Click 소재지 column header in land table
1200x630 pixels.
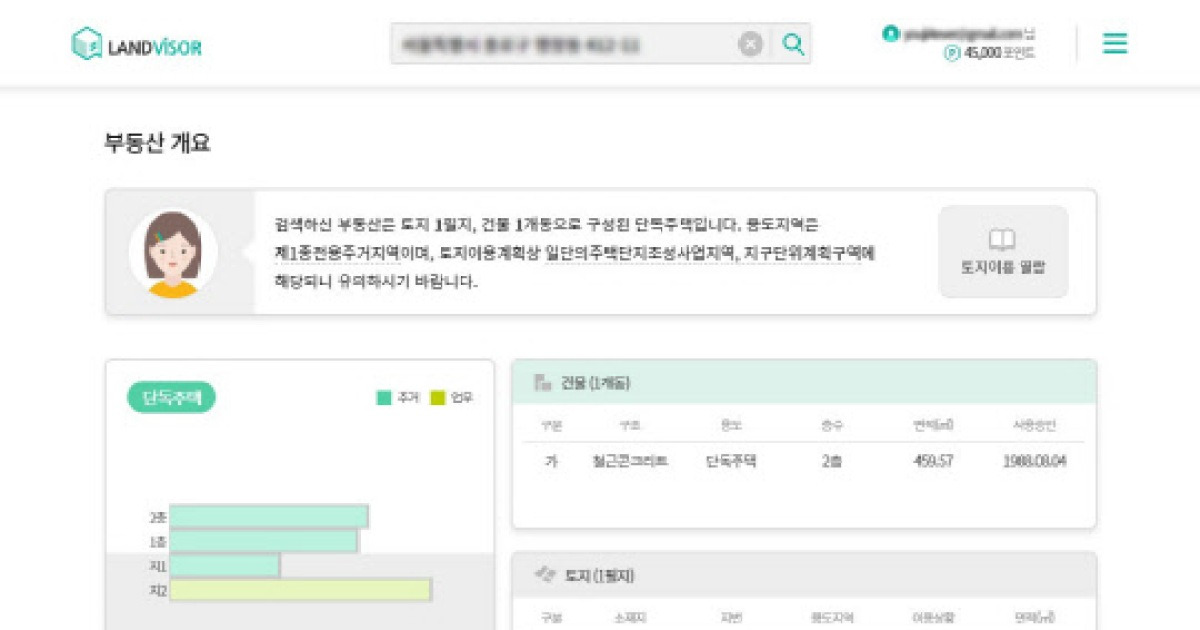pos(629,618)
